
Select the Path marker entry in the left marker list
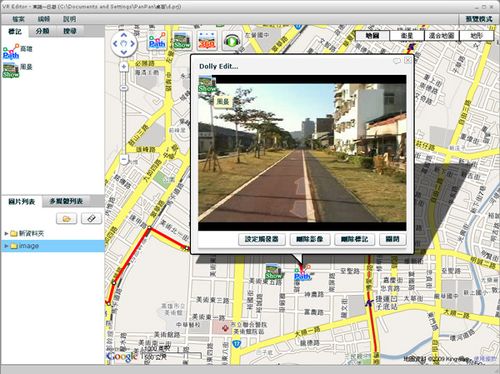tap(18, 51)
